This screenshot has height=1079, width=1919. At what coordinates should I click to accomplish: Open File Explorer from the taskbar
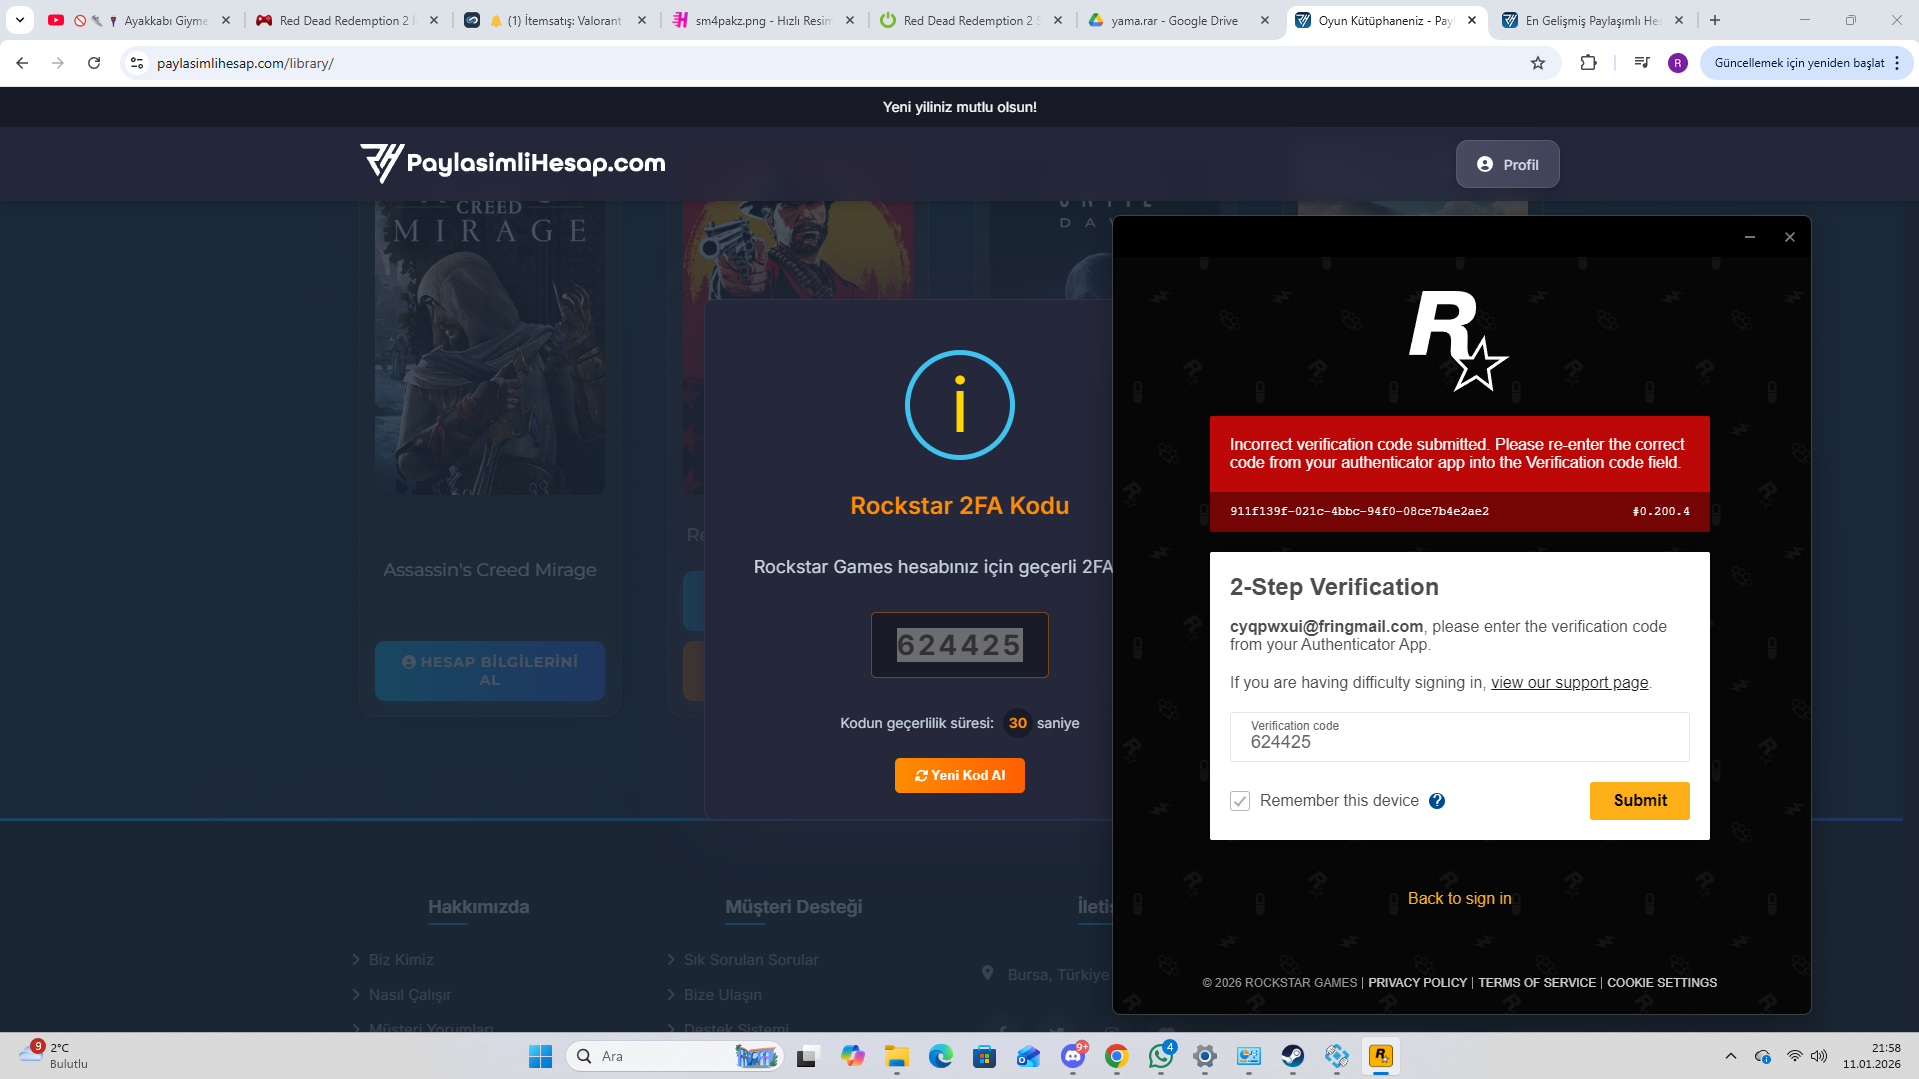tap(896, 1056)
